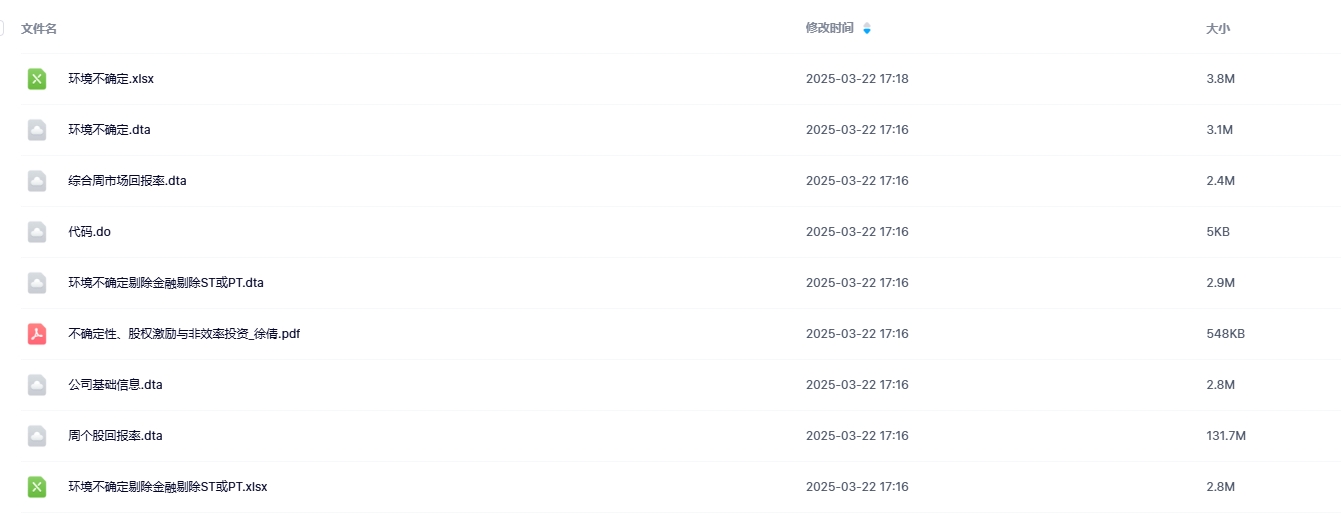The image size is (1341, 514).
Task: Open the file 代码.do
Action: click(89, 232)
